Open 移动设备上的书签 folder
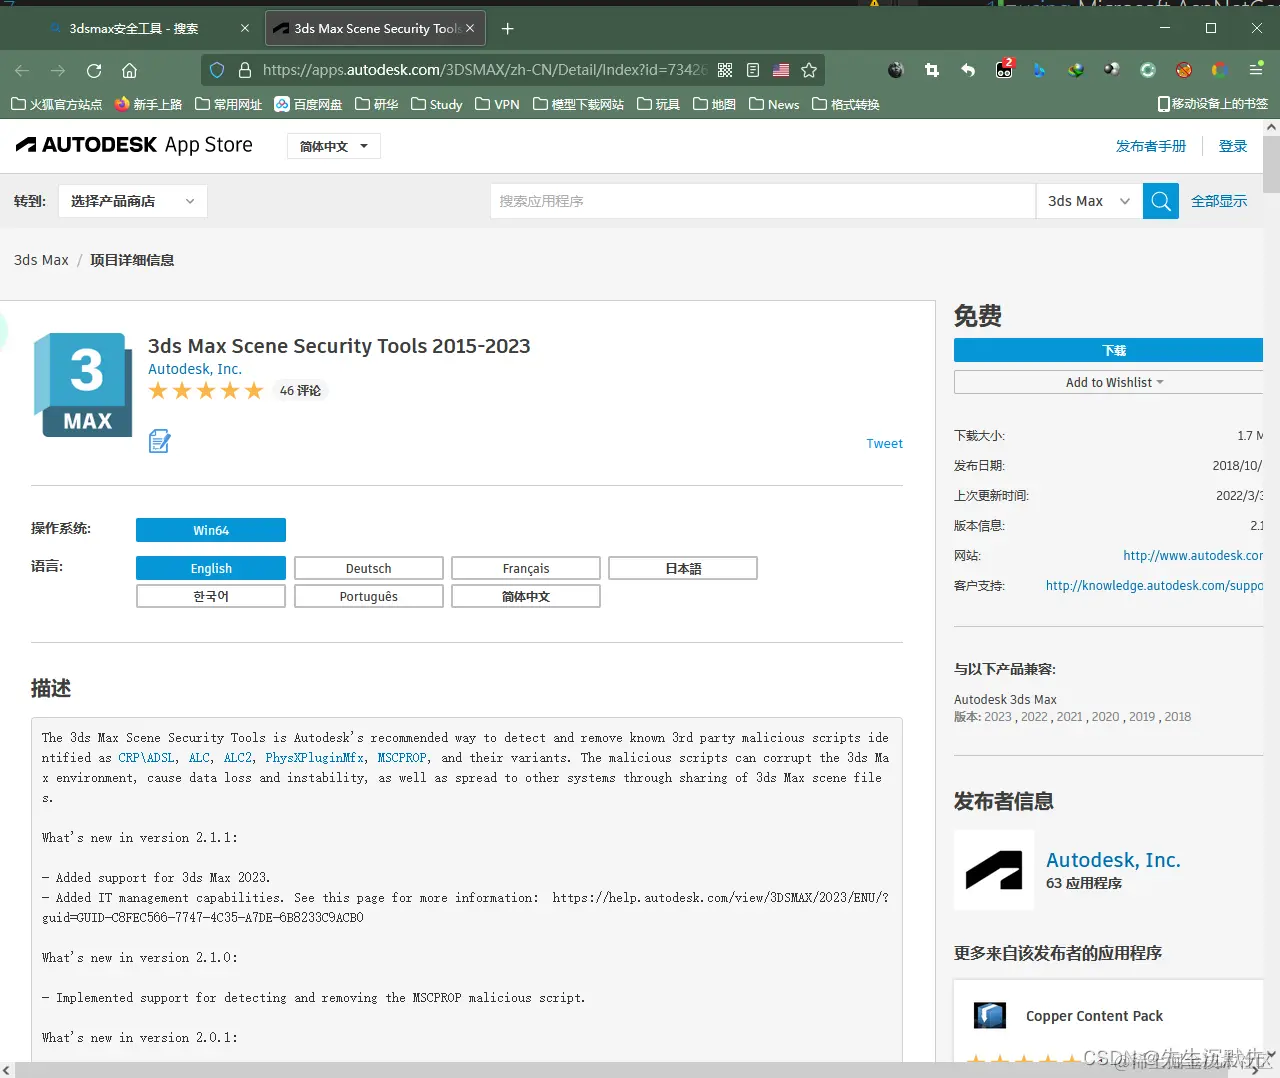Screen dimensions: 1280x1078 pos(1213,104)
